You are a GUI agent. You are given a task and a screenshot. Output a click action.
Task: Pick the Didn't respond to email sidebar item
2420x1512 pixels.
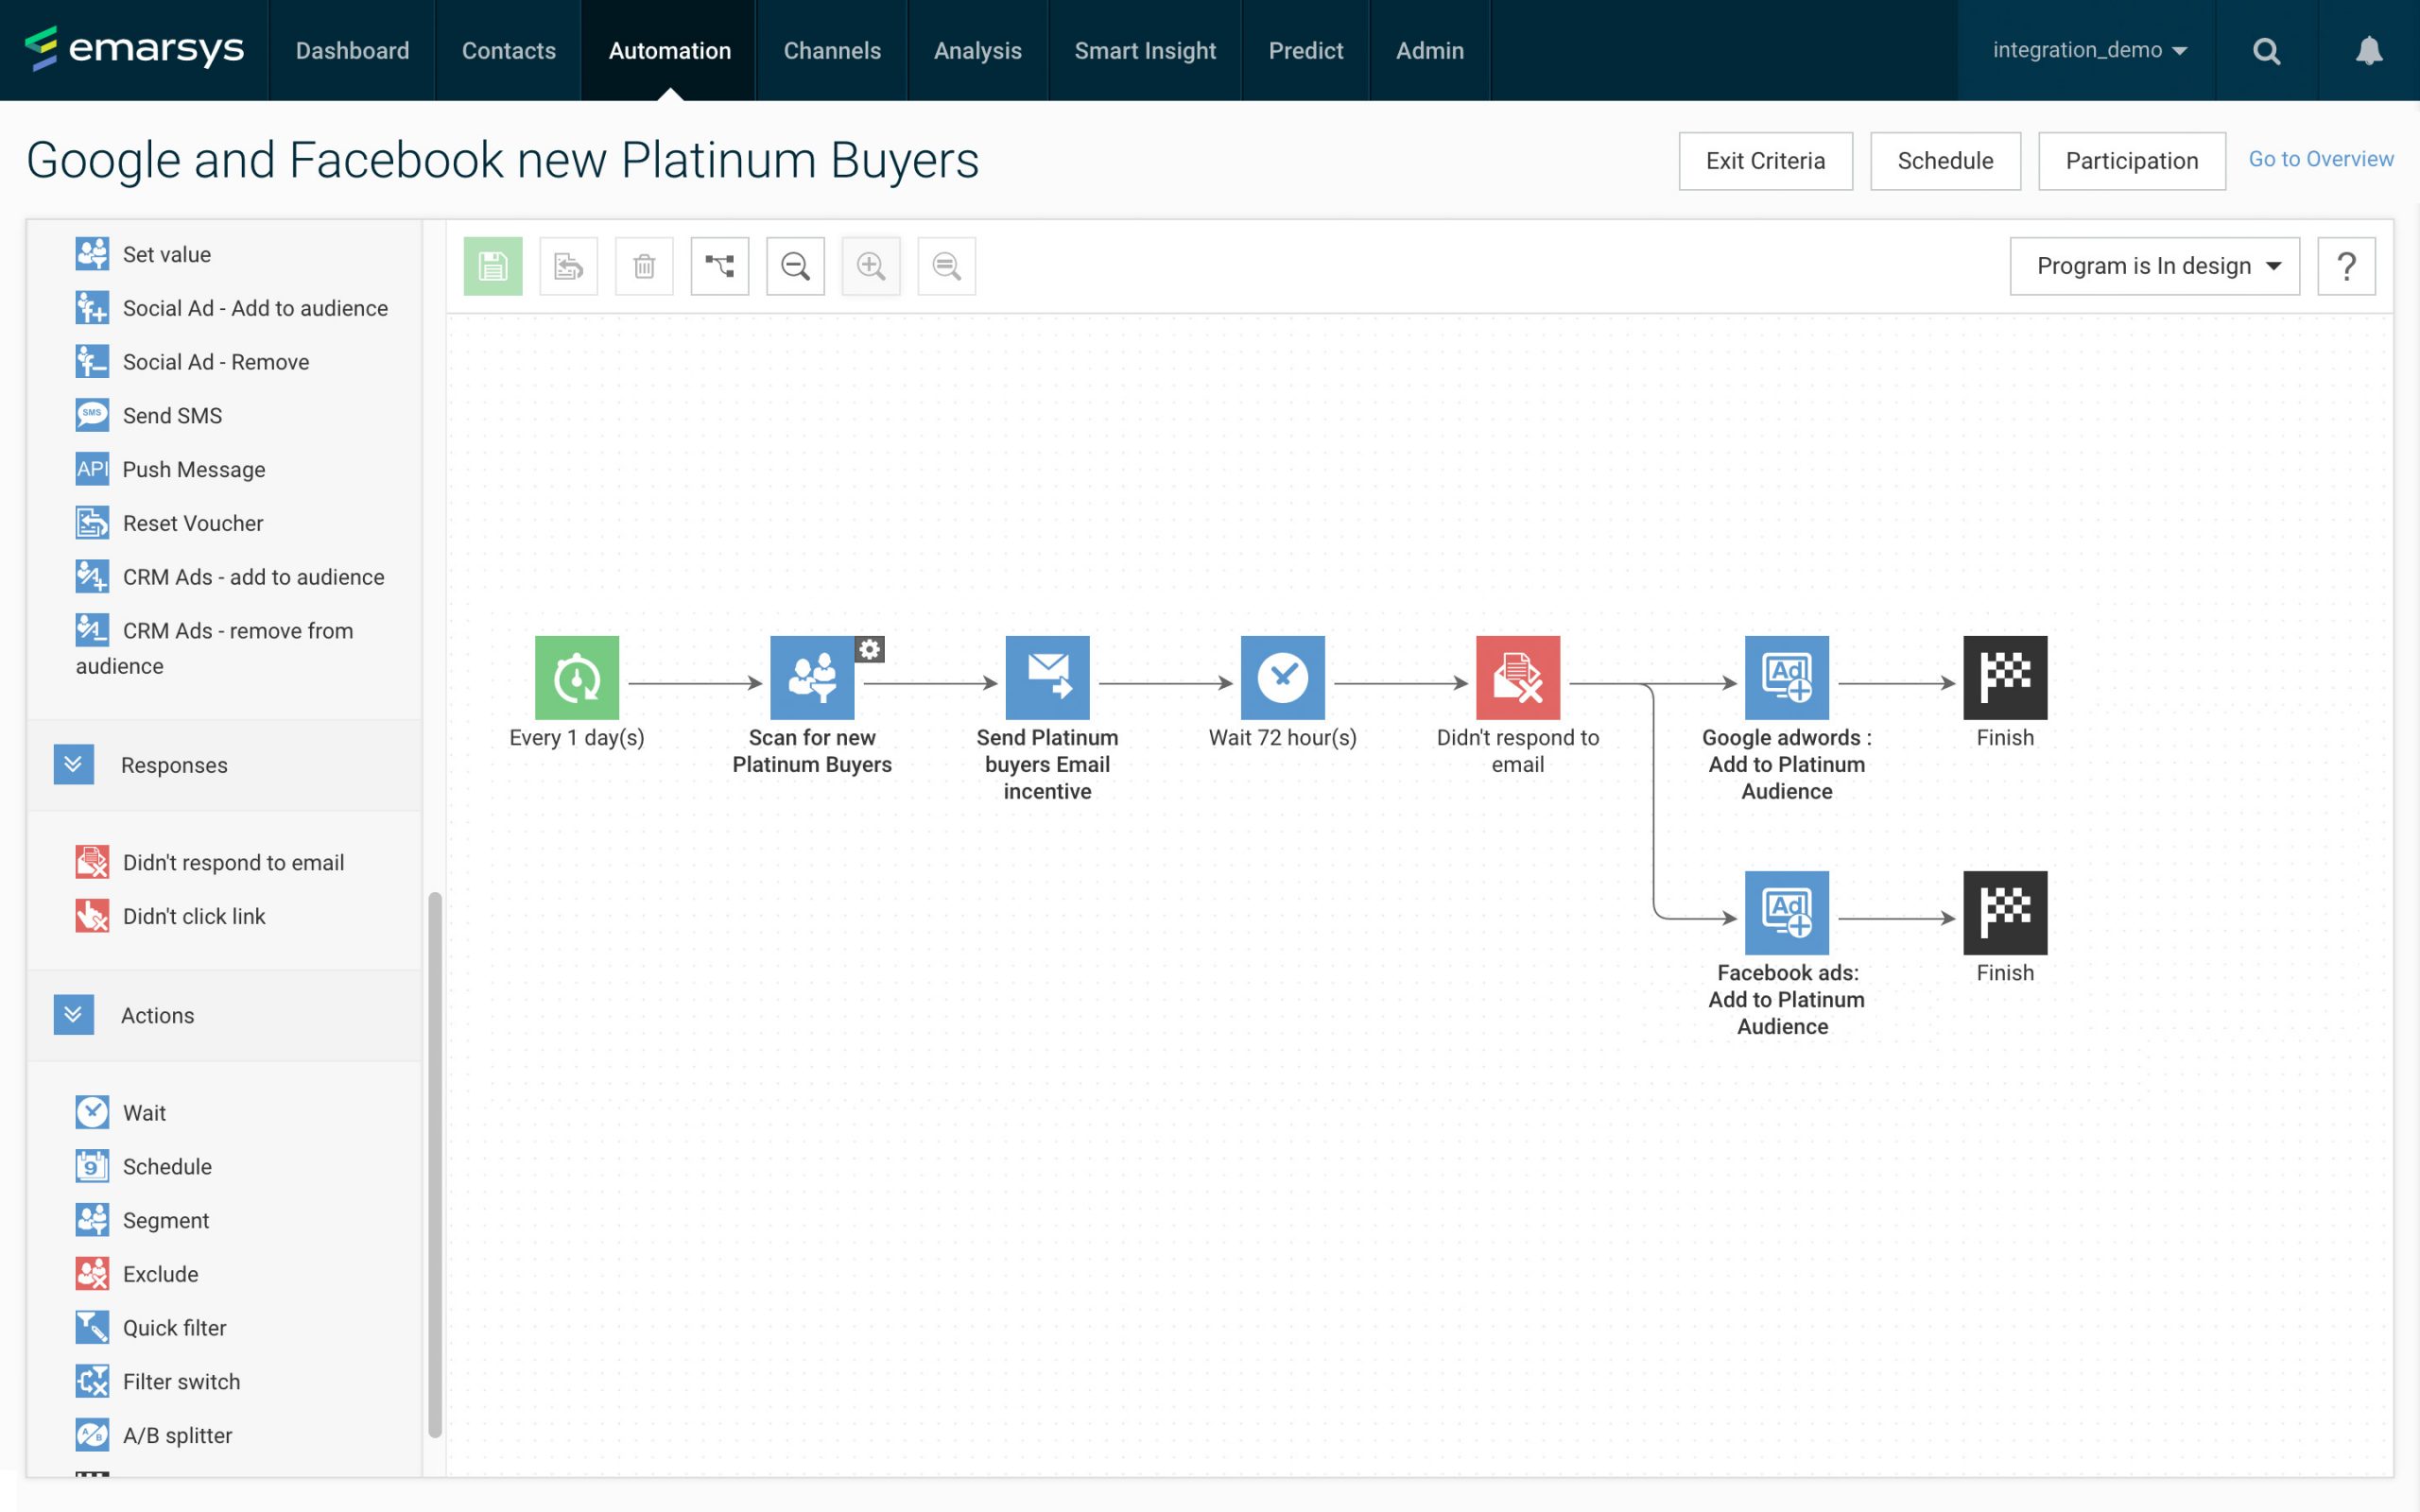[x=210, y=862]
